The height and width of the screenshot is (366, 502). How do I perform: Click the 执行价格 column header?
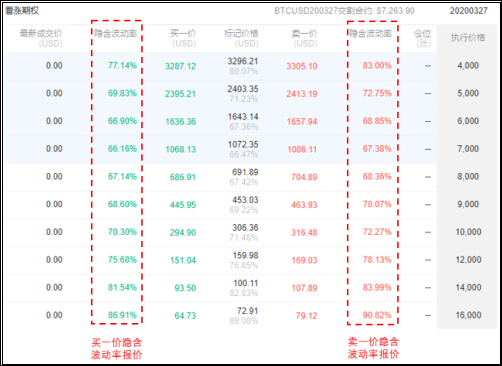468,38
